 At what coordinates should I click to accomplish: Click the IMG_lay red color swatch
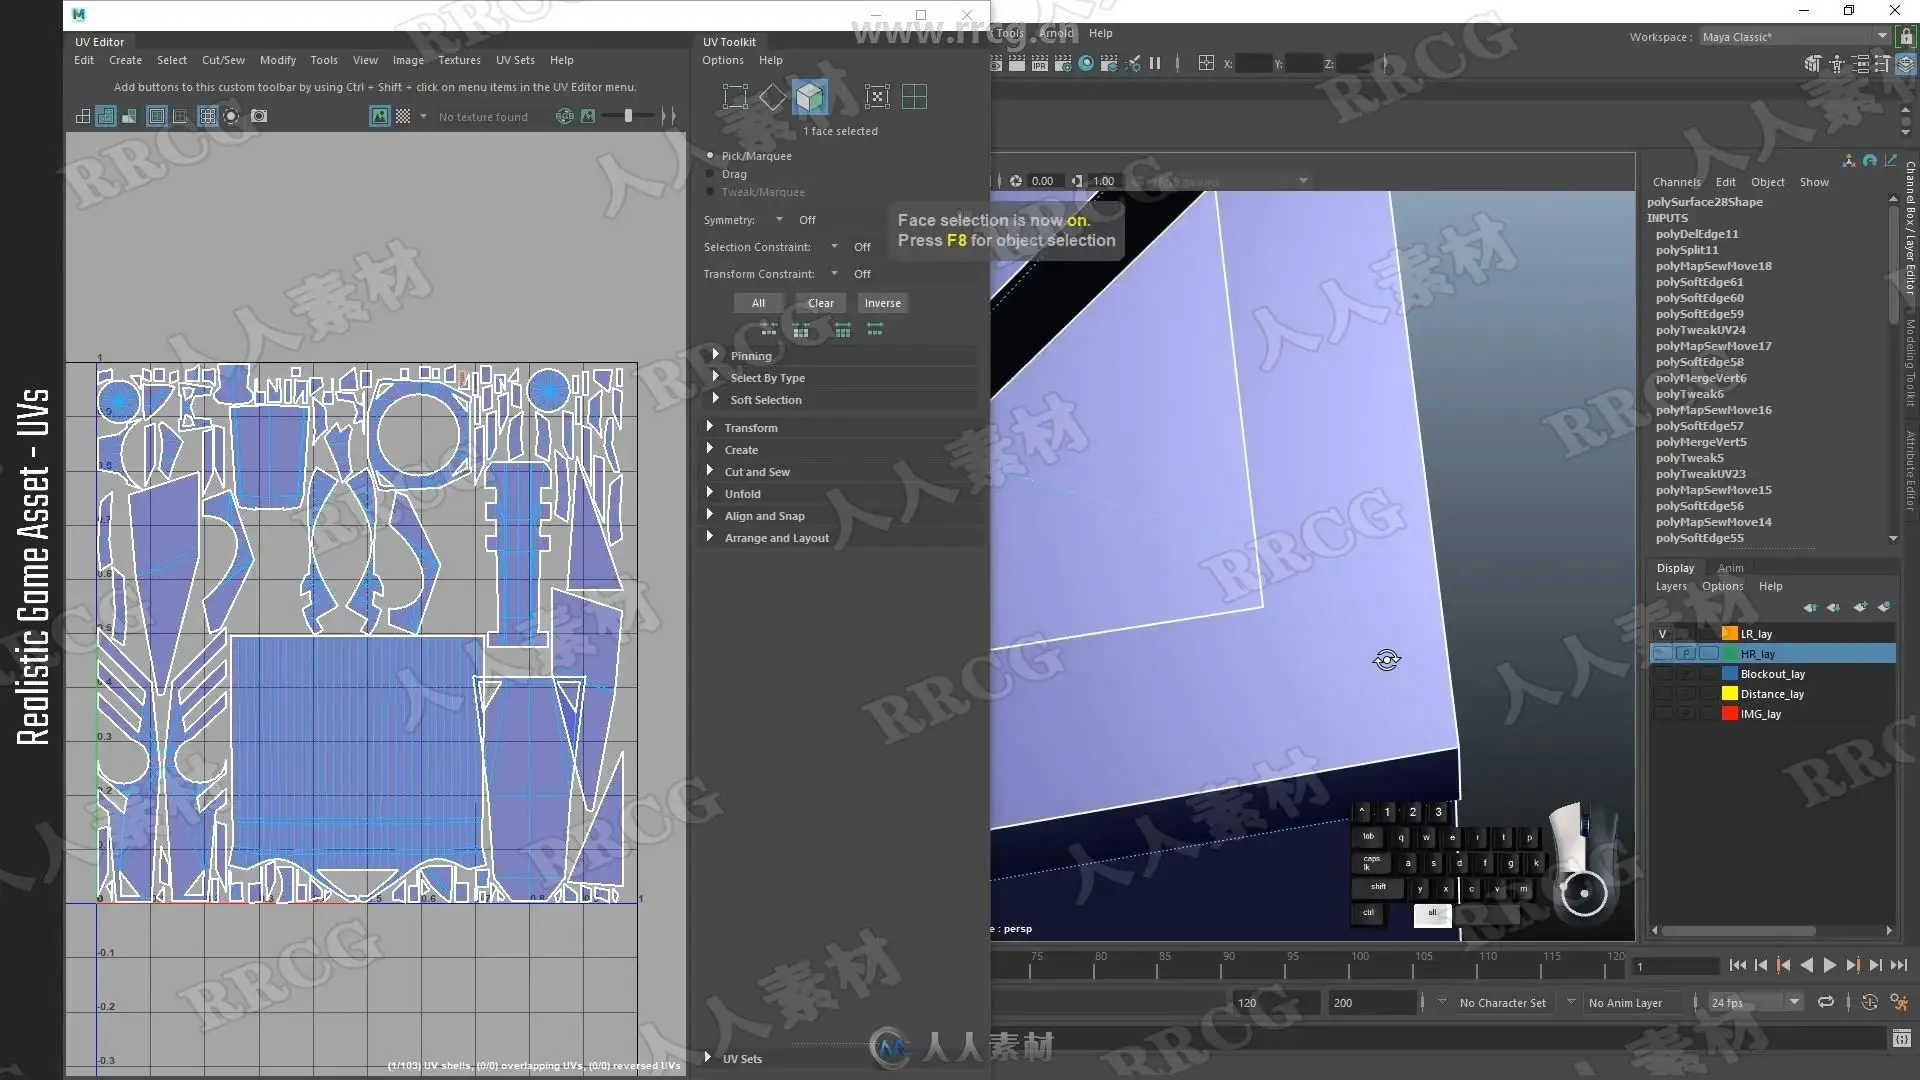click(1729, 714)
